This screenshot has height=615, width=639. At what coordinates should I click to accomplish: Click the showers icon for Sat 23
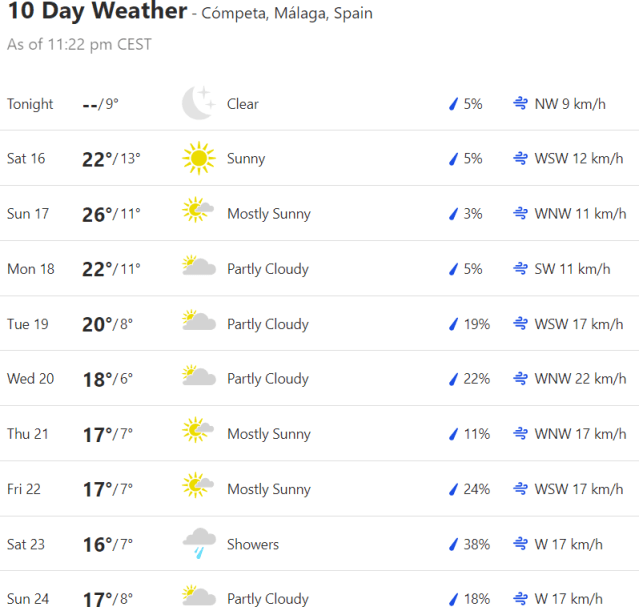(x=198, y=543)
